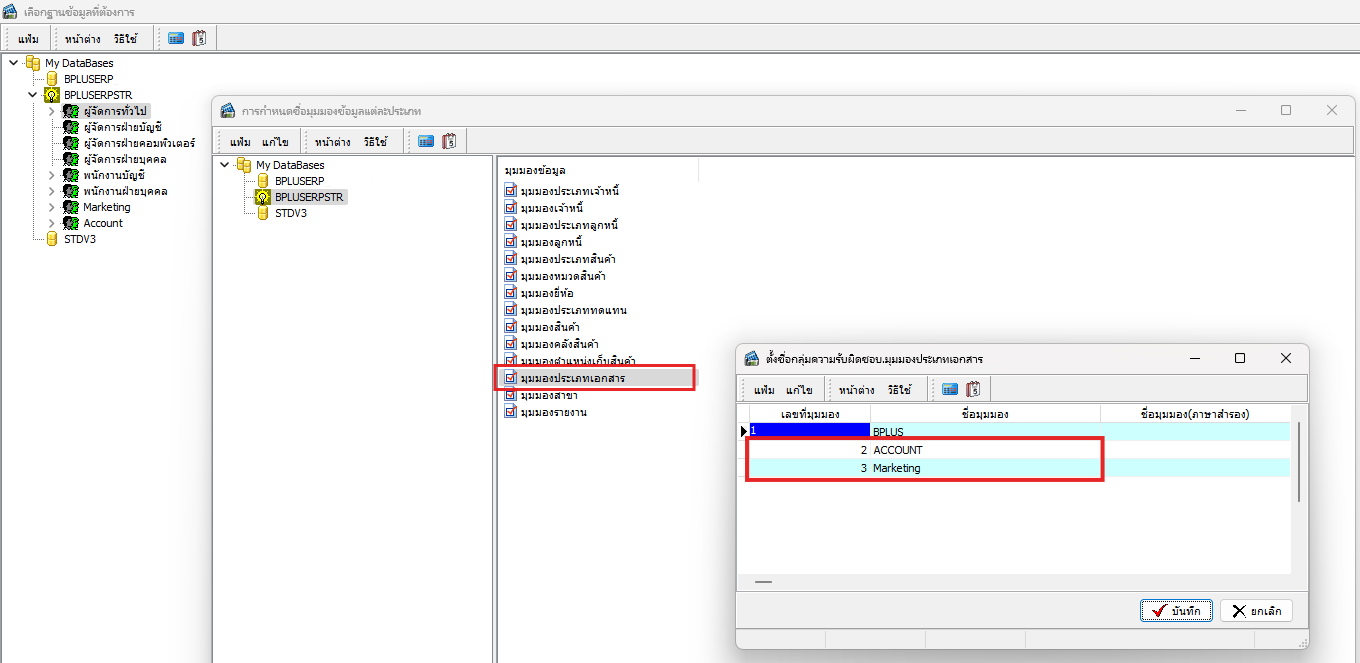Toggle the มุมมองรายงาน checkbox
The image size is (1360, 663).
coord(511,412)
